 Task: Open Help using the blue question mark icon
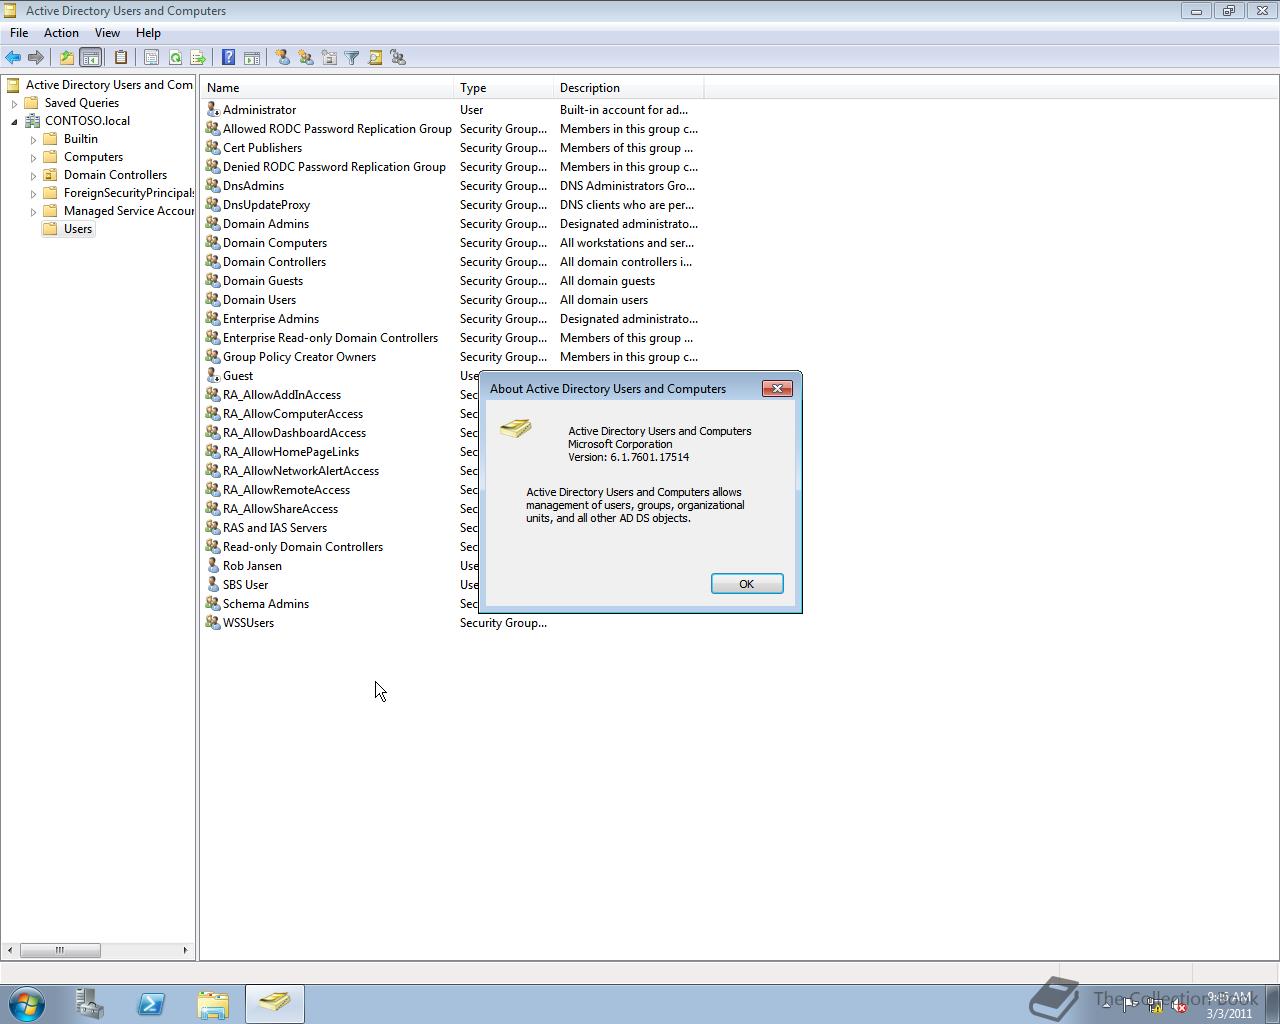(x=228, y=58)
